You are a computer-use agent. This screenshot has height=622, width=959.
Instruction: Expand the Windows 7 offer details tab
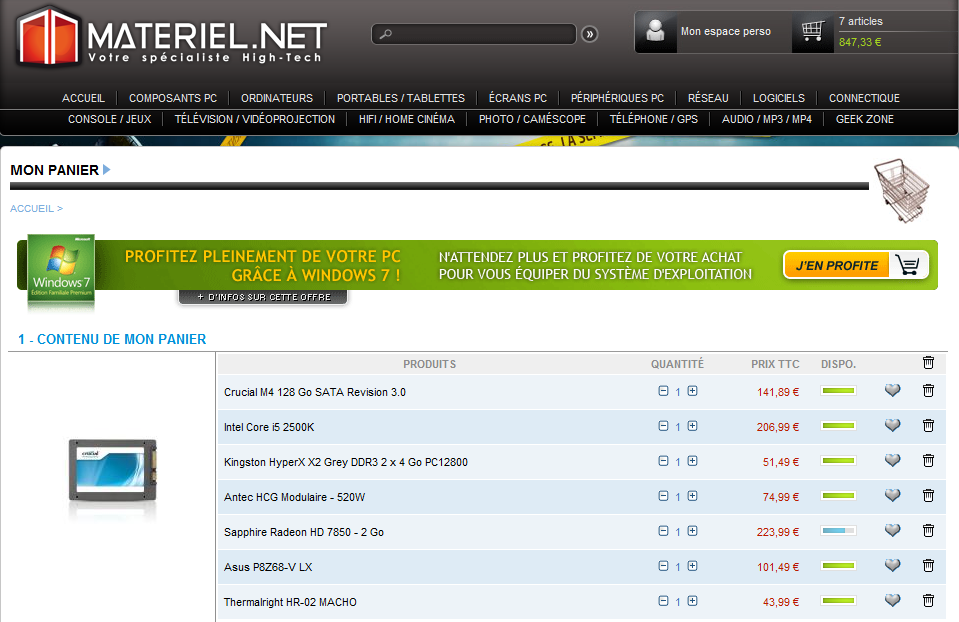[x=263, y=297]
